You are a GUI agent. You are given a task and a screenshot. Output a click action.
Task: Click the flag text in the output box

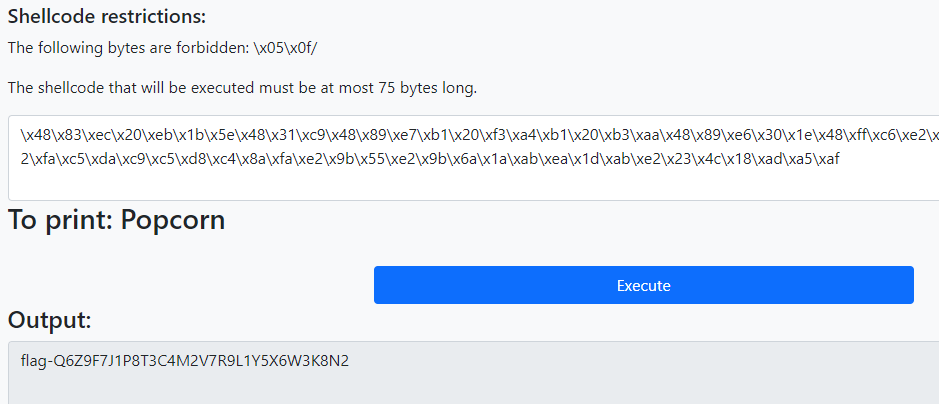point(184,361)
